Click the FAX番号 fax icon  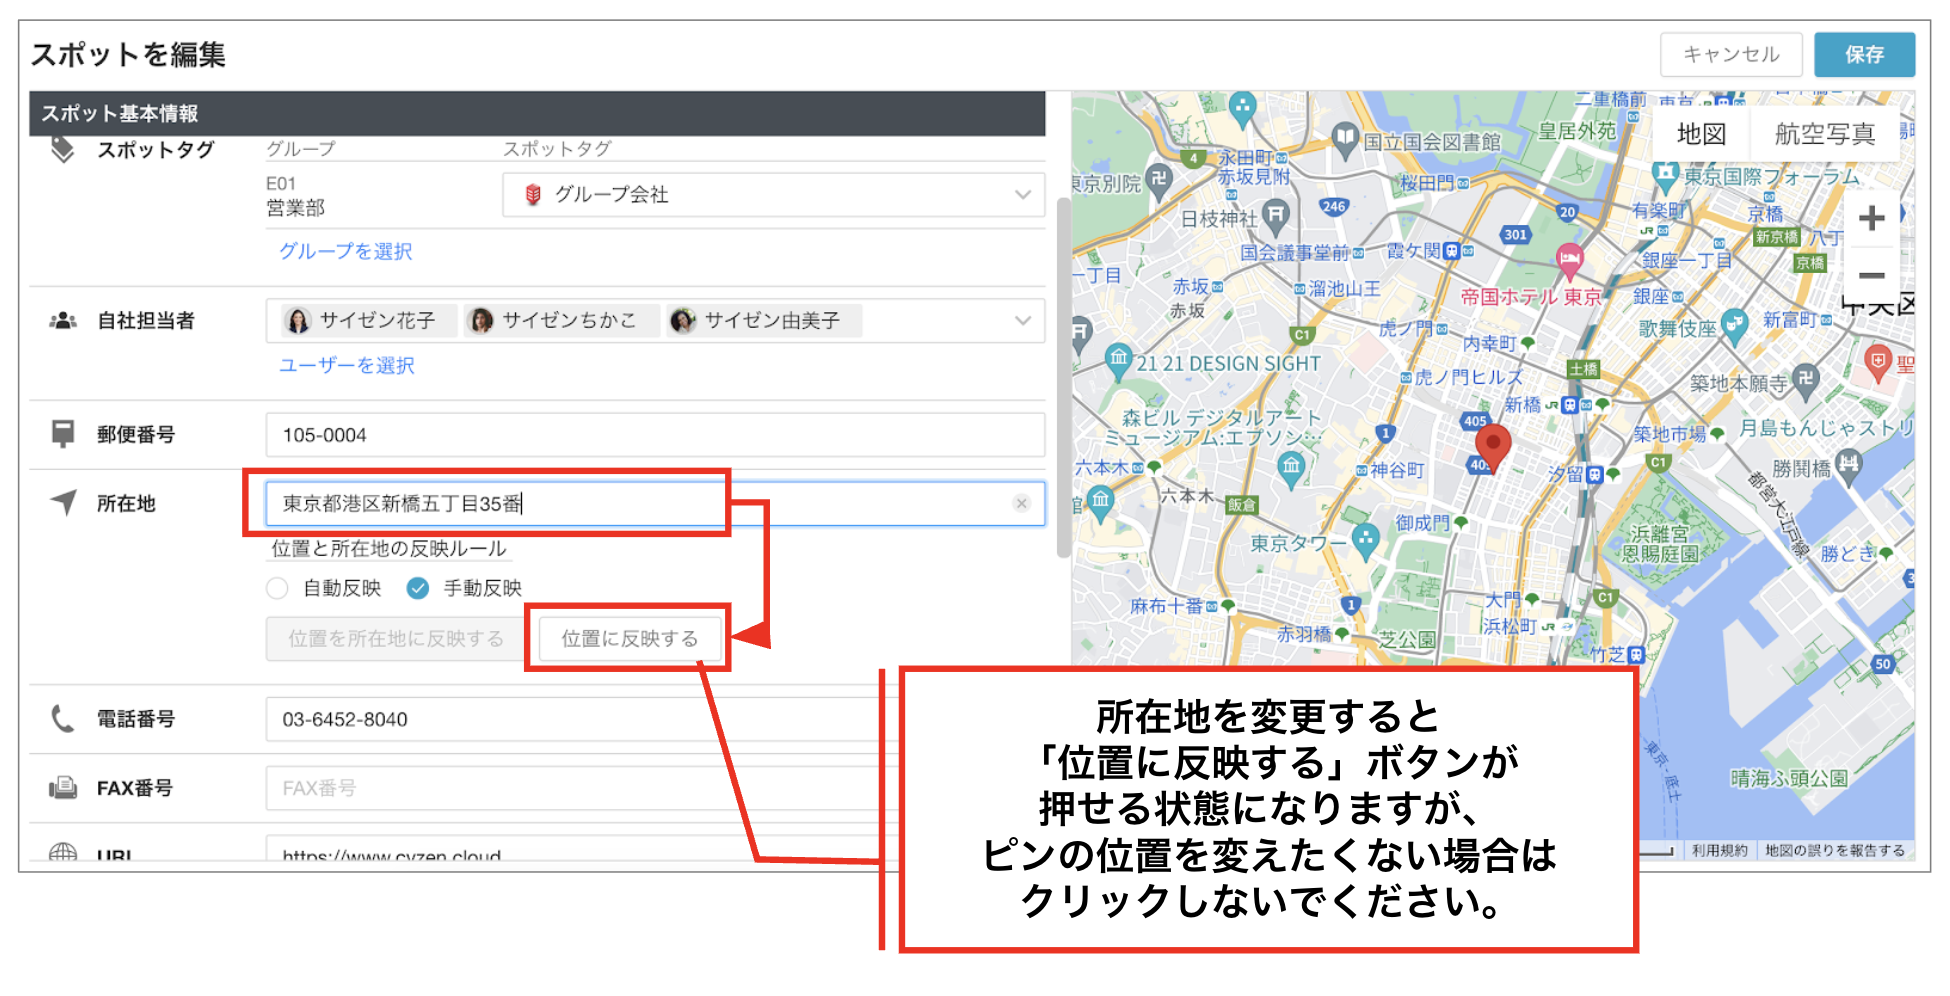(63, 788)
